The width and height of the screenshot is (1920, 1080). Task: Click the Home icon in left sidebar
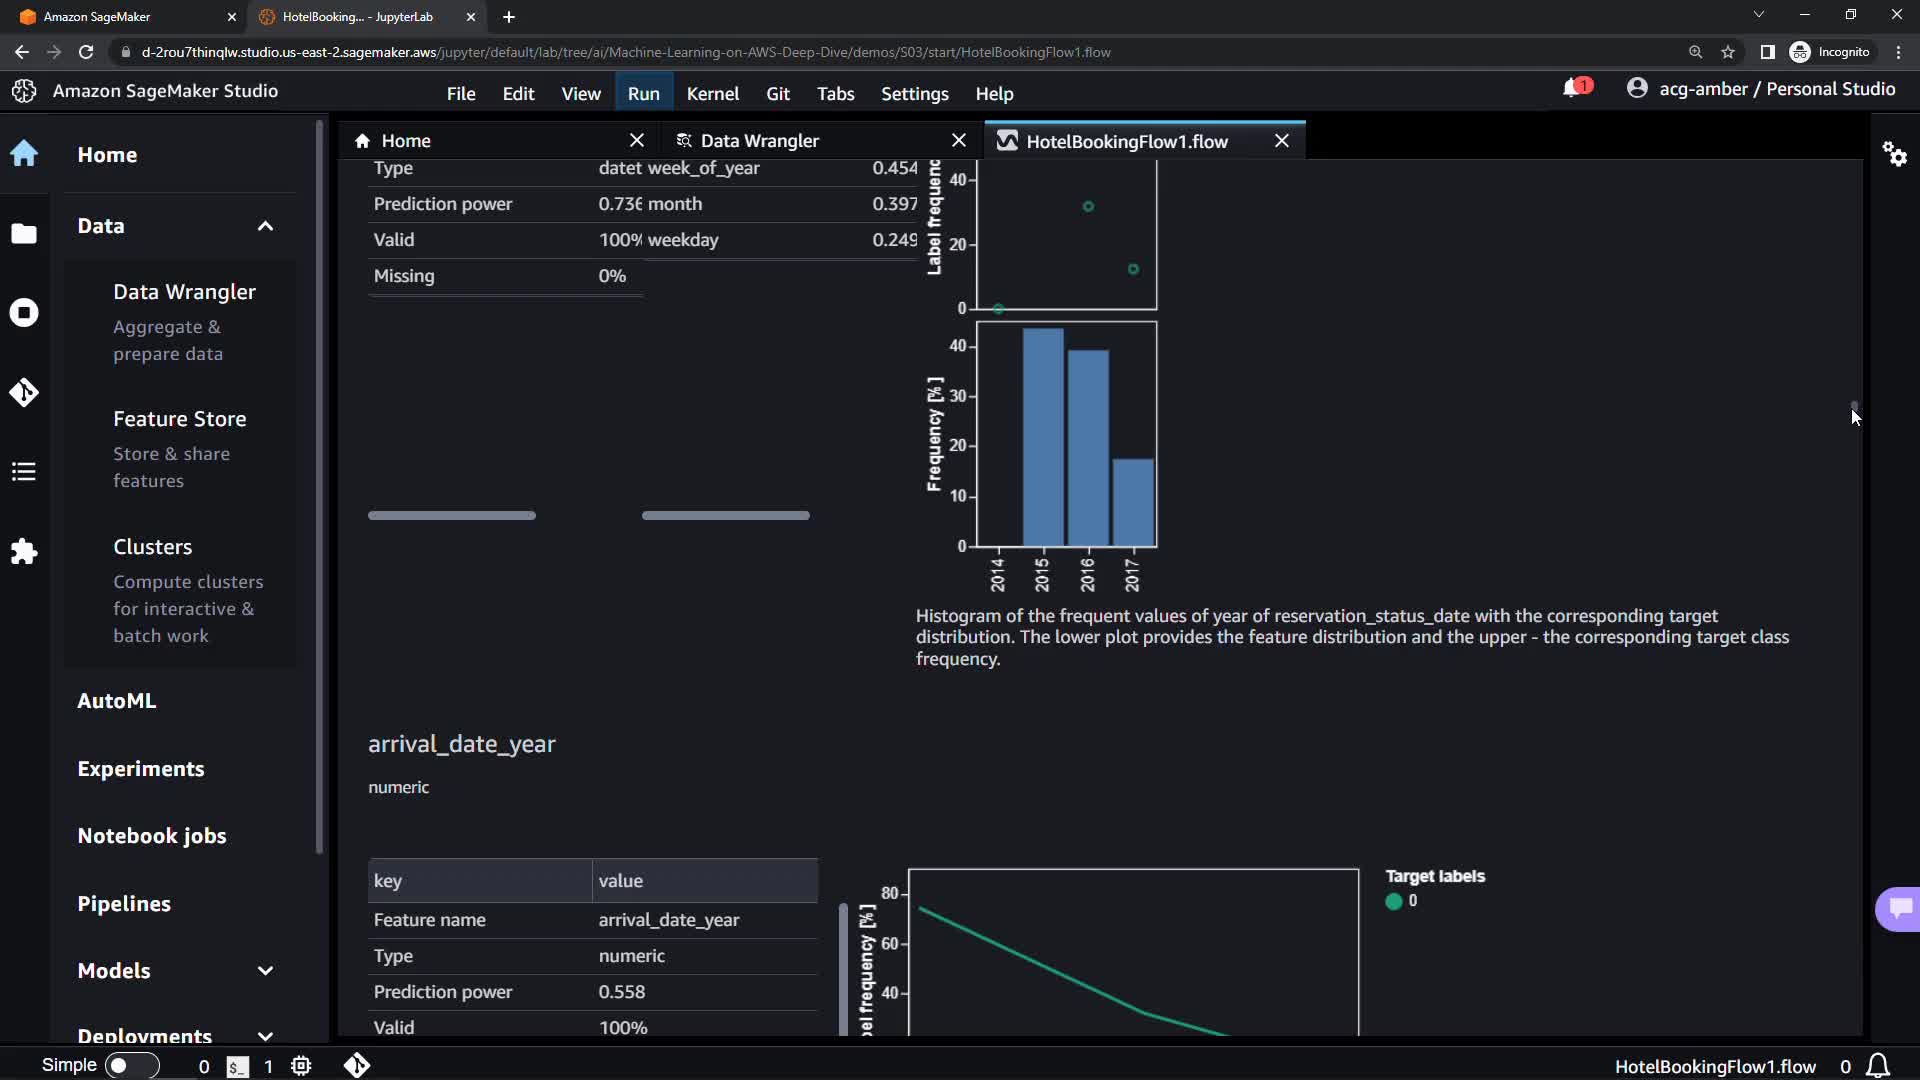point(24,154)
